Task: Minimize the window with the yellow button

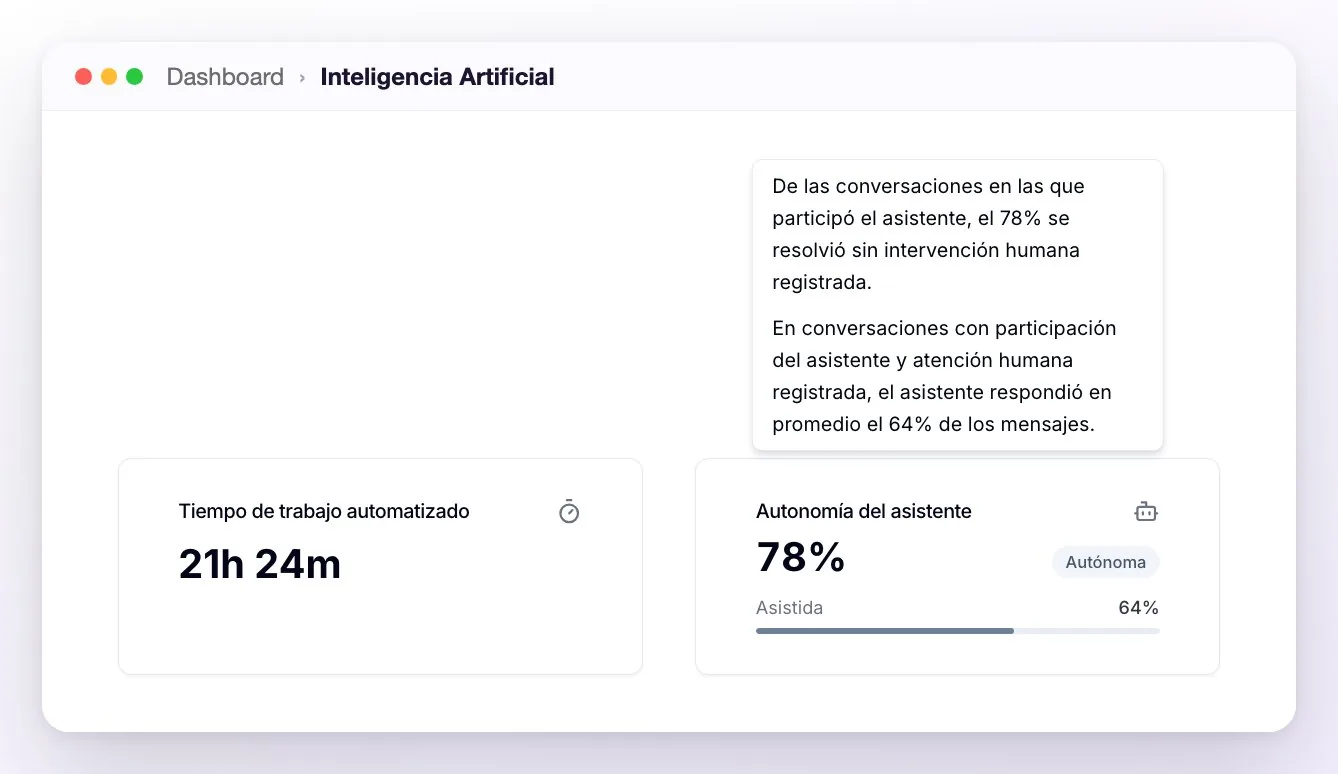Action: (109, 77)
